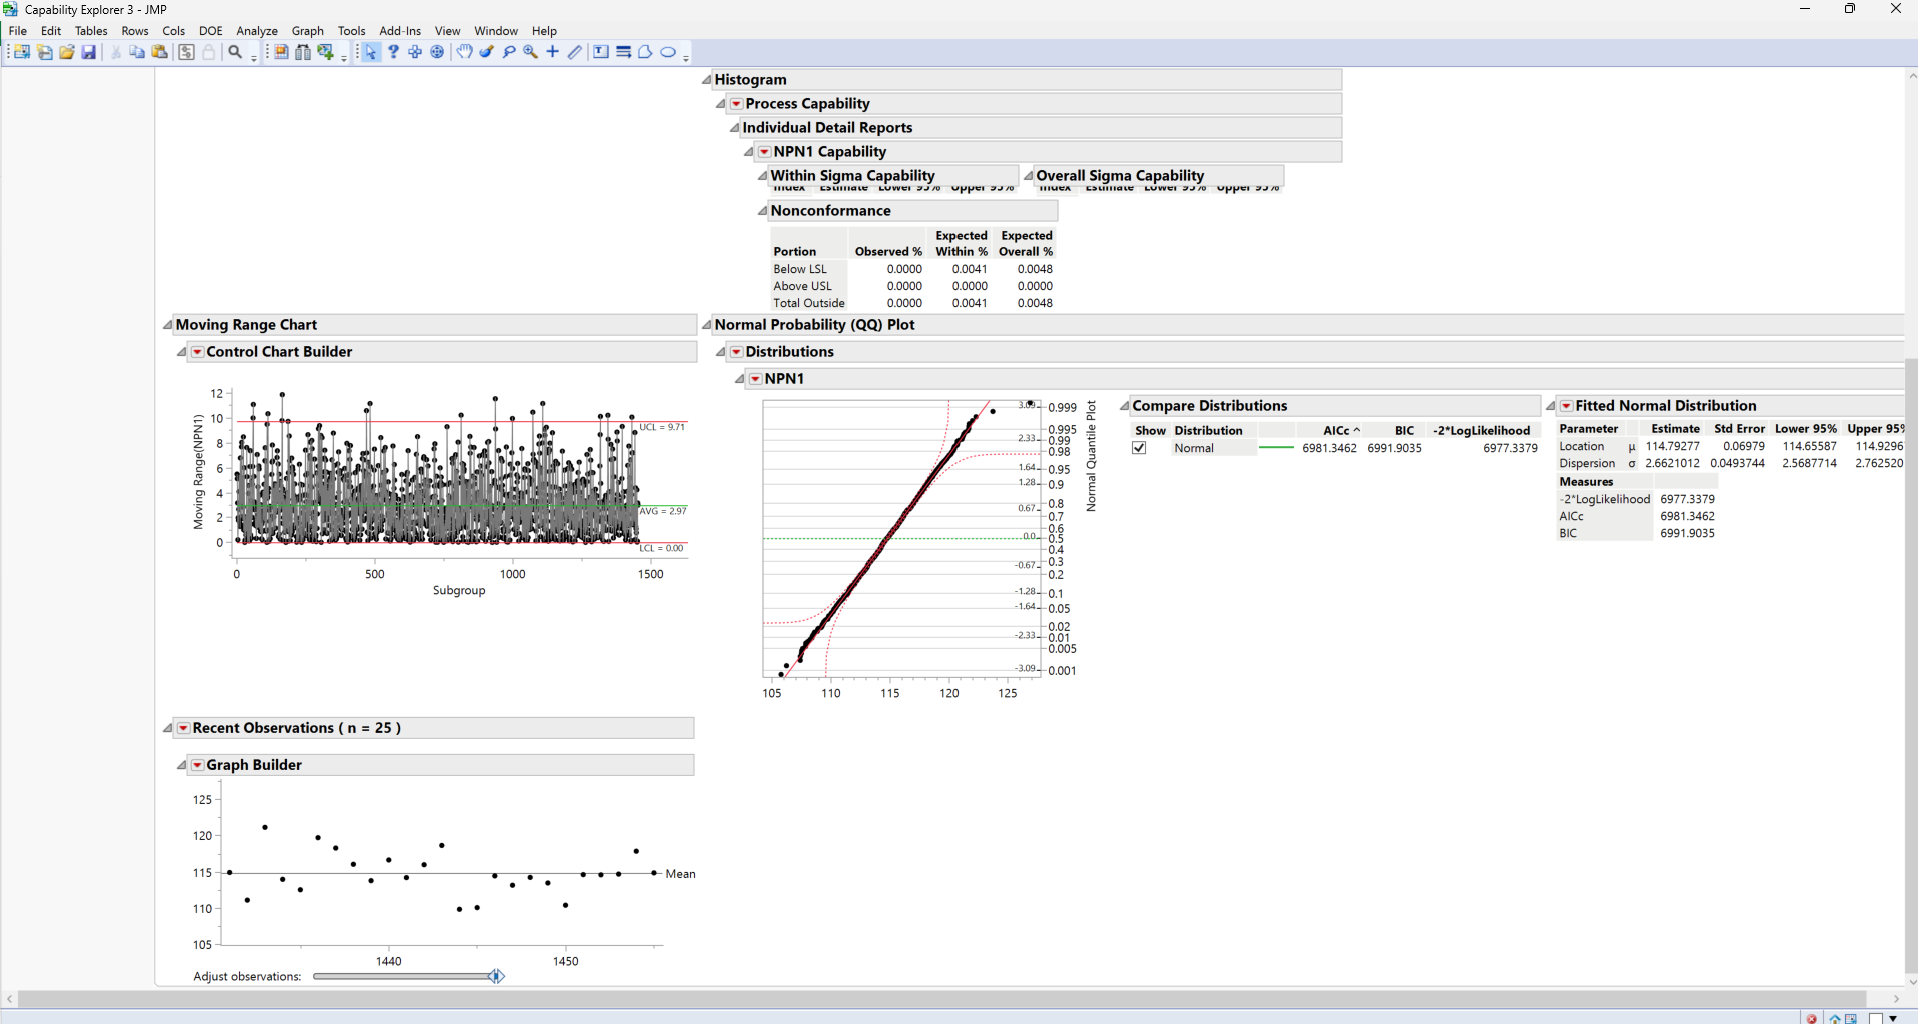Activate the Help question-mark tool
Image resolution: width=1918 pixels, height=1024 pixels.
[x=393, y=51]
